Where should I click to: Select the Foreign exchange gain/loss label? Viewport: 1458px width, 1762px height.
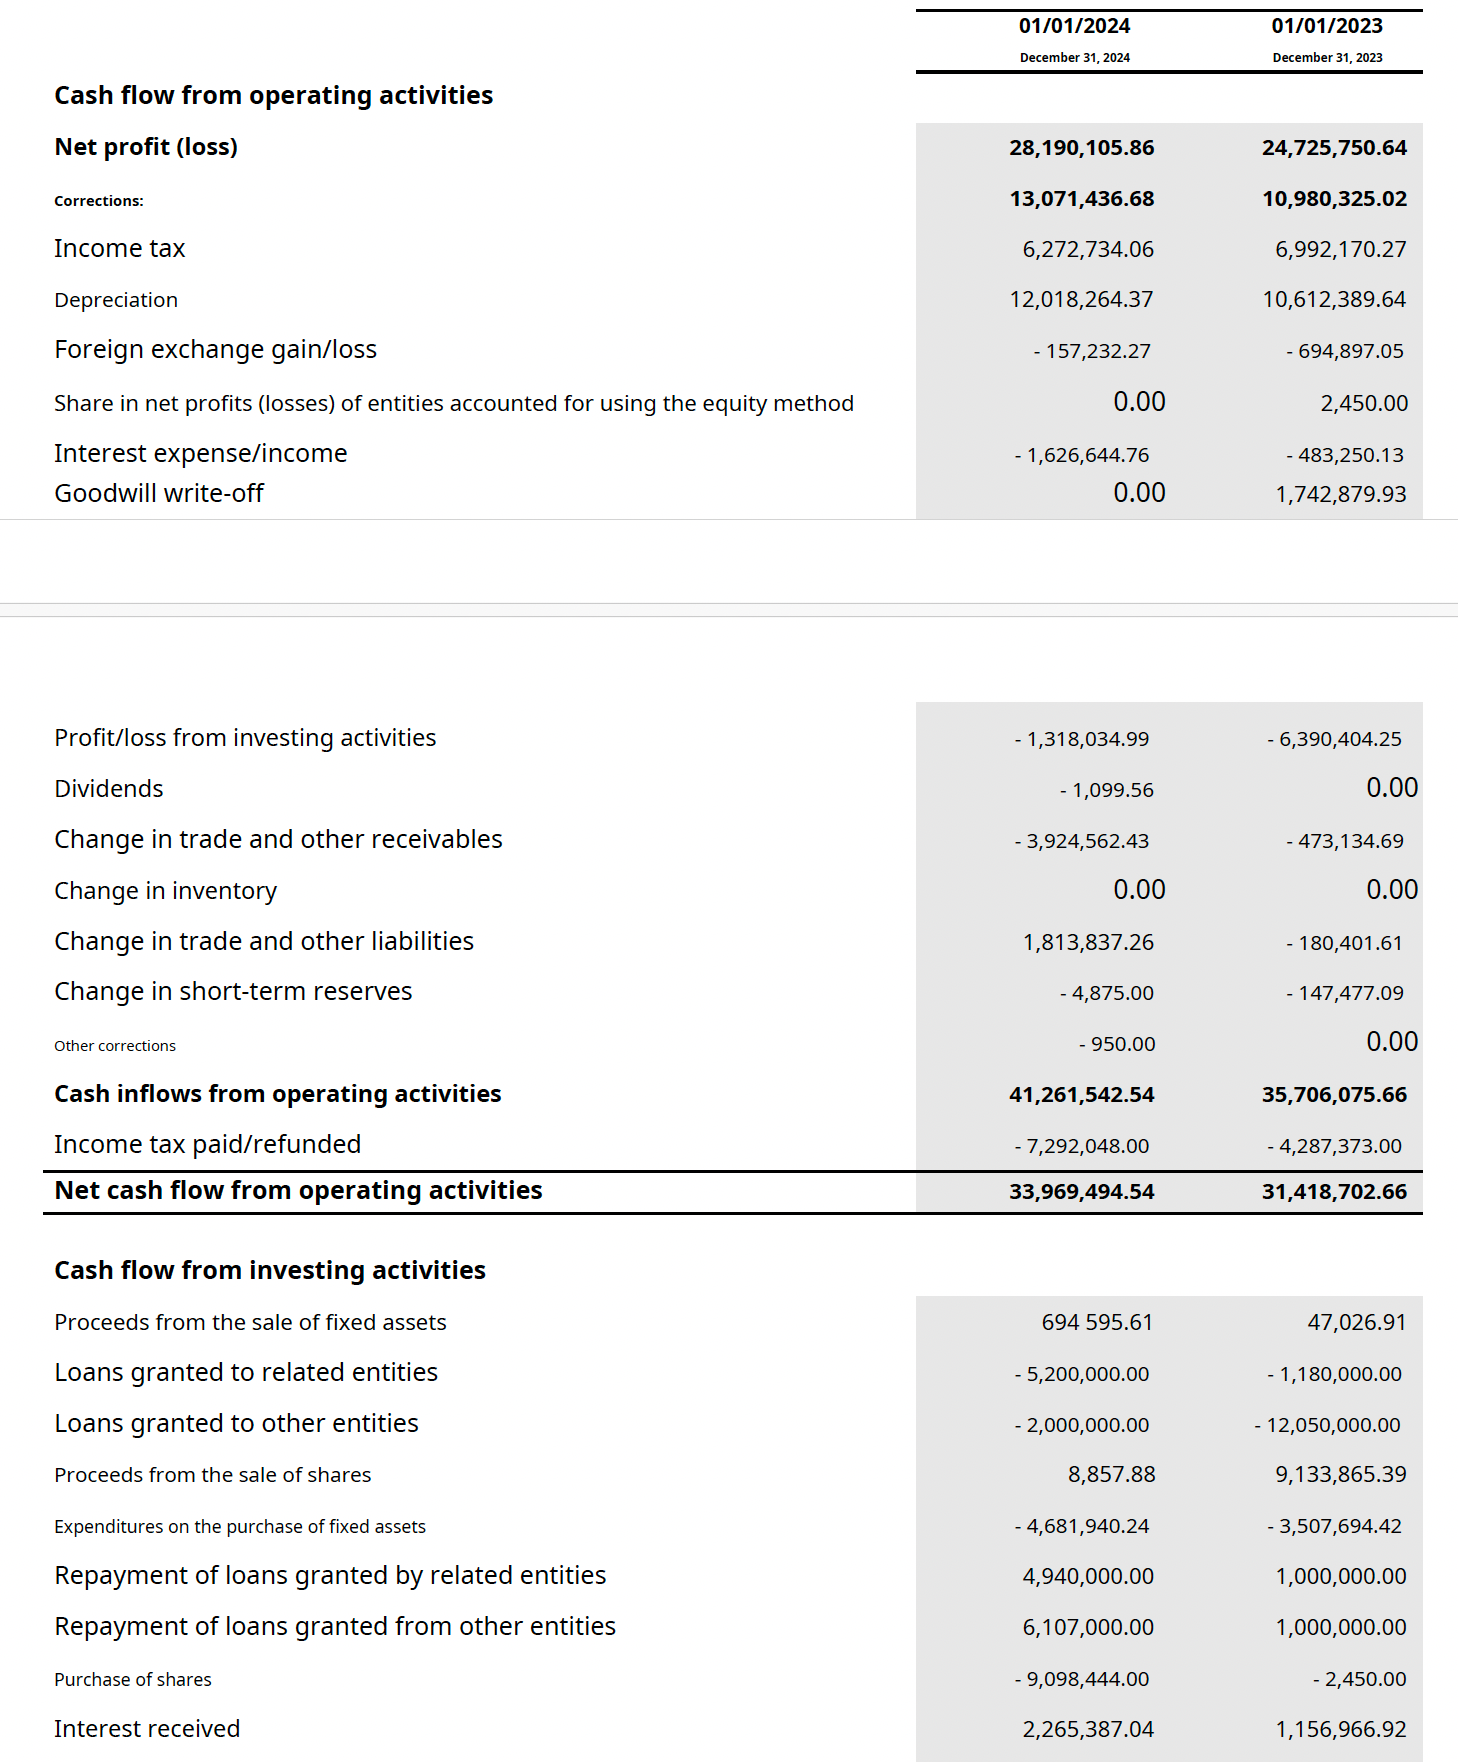pyautogui.click(x=215, y=349)
